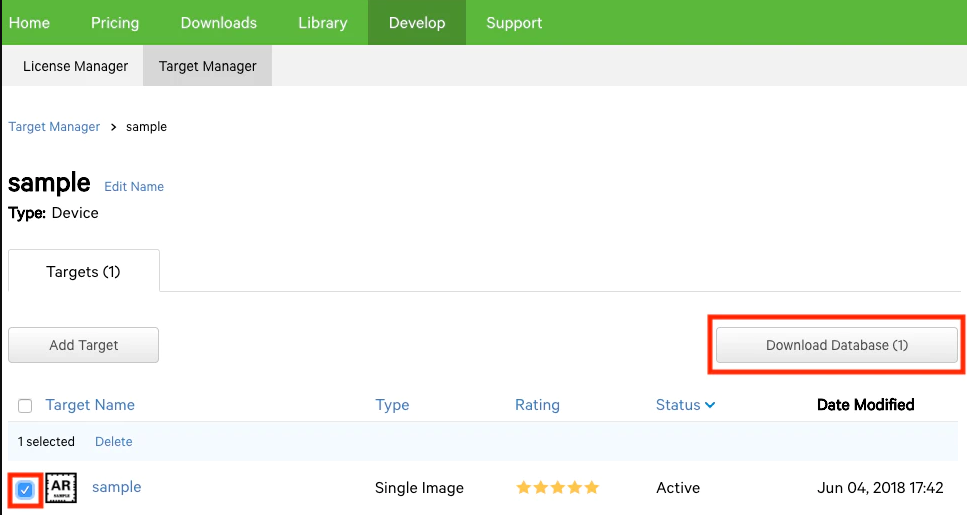The width and height of the screenshot is (967, 515).
Task: Click the AR sample target thumbnail image
Action: [61, 488]
